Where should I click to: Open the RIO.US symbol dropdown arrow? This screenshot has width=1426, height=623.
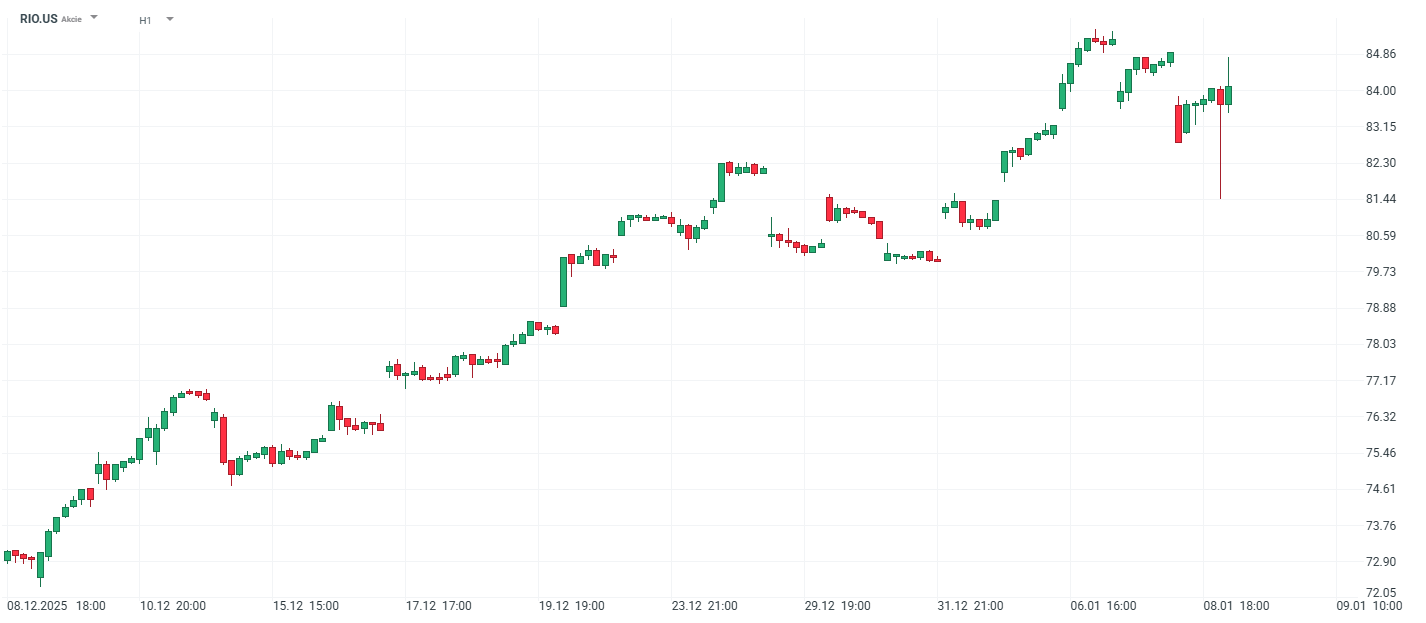click(x=94, y=18)
